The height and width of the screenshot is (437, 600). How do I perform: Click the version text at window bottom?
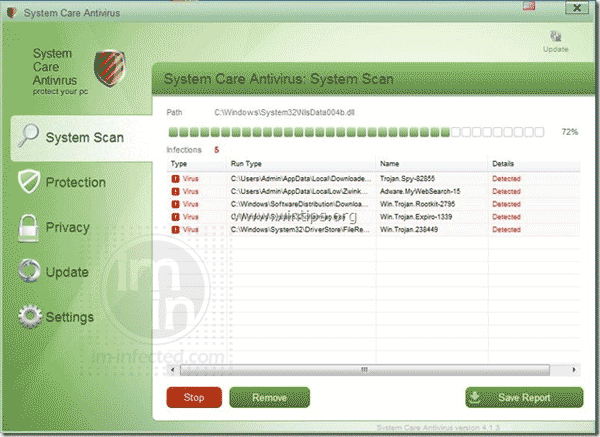click(x=438, y=427)
